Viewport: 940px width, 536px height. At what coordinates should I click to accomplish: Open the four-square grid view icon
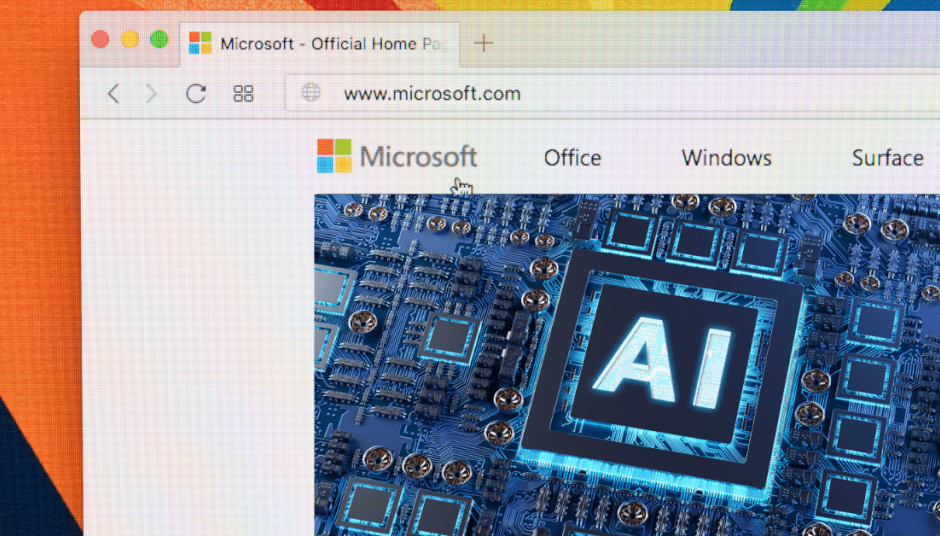click(243, 94)
